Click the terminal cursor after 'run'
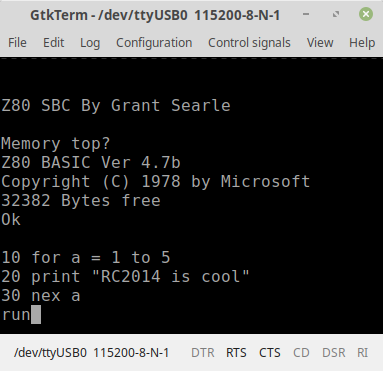The width and height of the screenshot is (383, 371). coord(36,314)
